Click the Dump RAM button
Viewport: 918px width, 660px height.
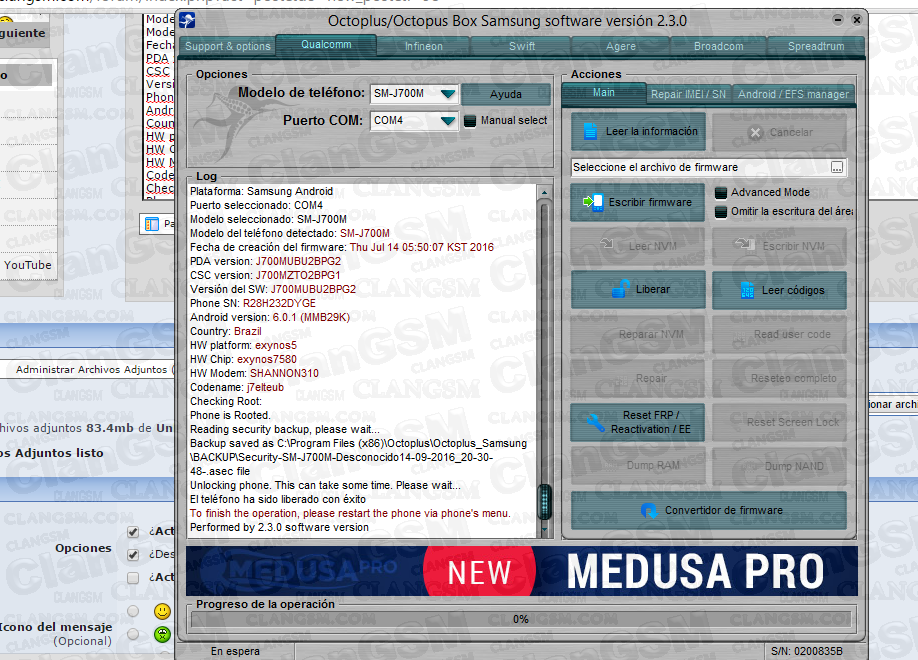tap(638, 466)
